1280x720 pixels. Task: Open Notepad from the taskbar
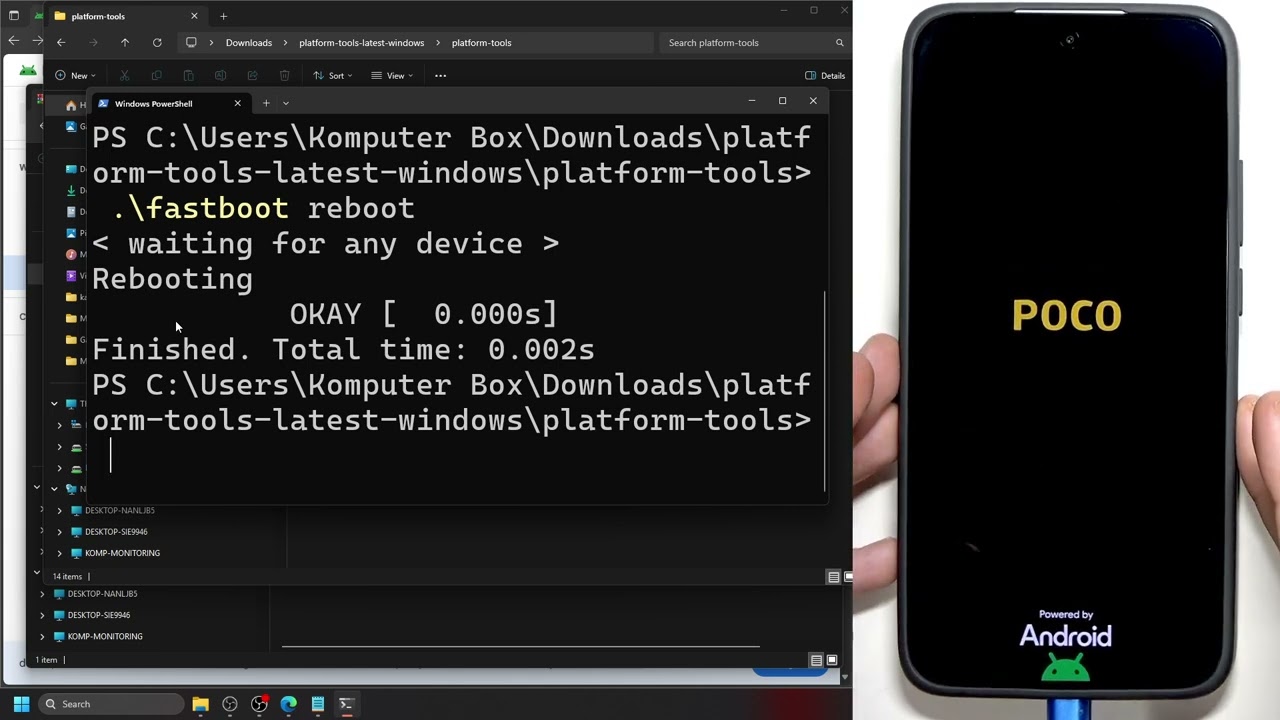[x=317, y=704]
